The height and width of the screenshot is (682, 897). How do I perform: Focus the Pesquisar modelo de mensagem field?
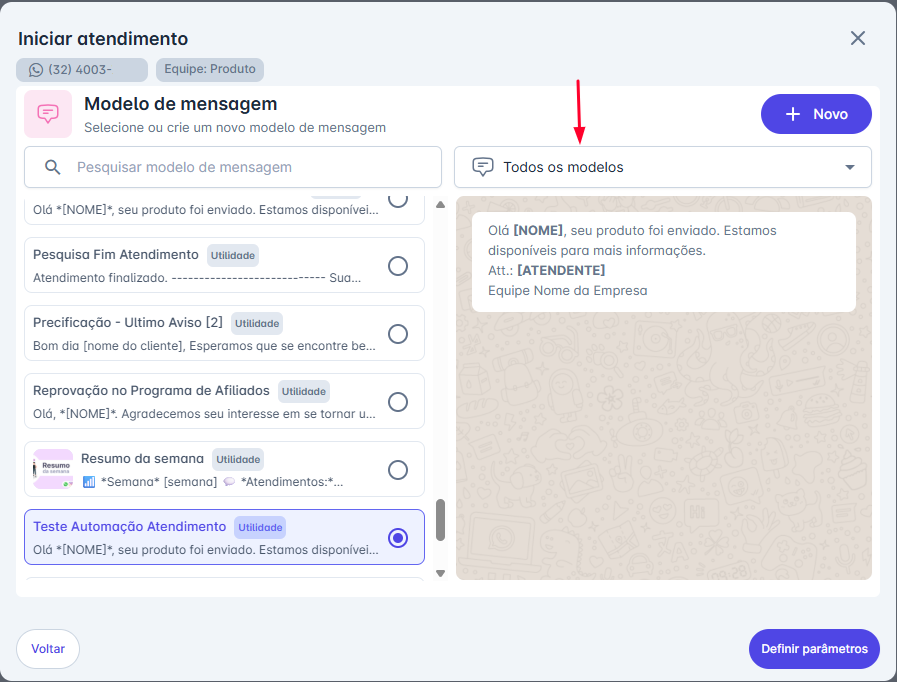click(250, 167)
